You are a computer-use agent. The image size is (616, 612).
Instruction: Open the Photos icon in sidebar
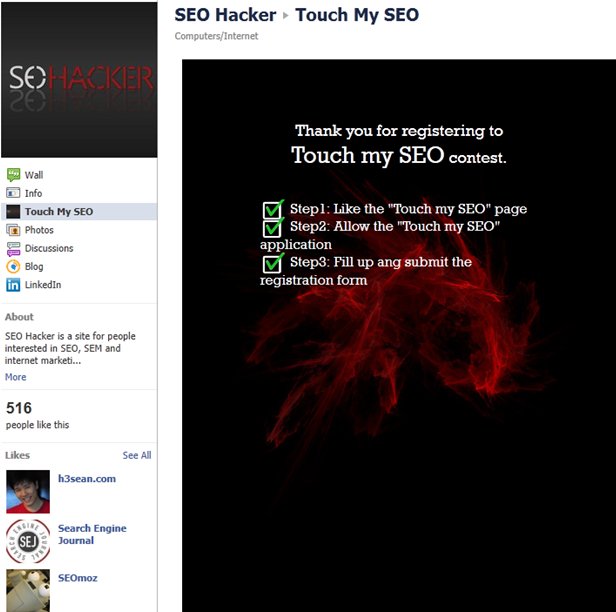(x=13, y=230)
